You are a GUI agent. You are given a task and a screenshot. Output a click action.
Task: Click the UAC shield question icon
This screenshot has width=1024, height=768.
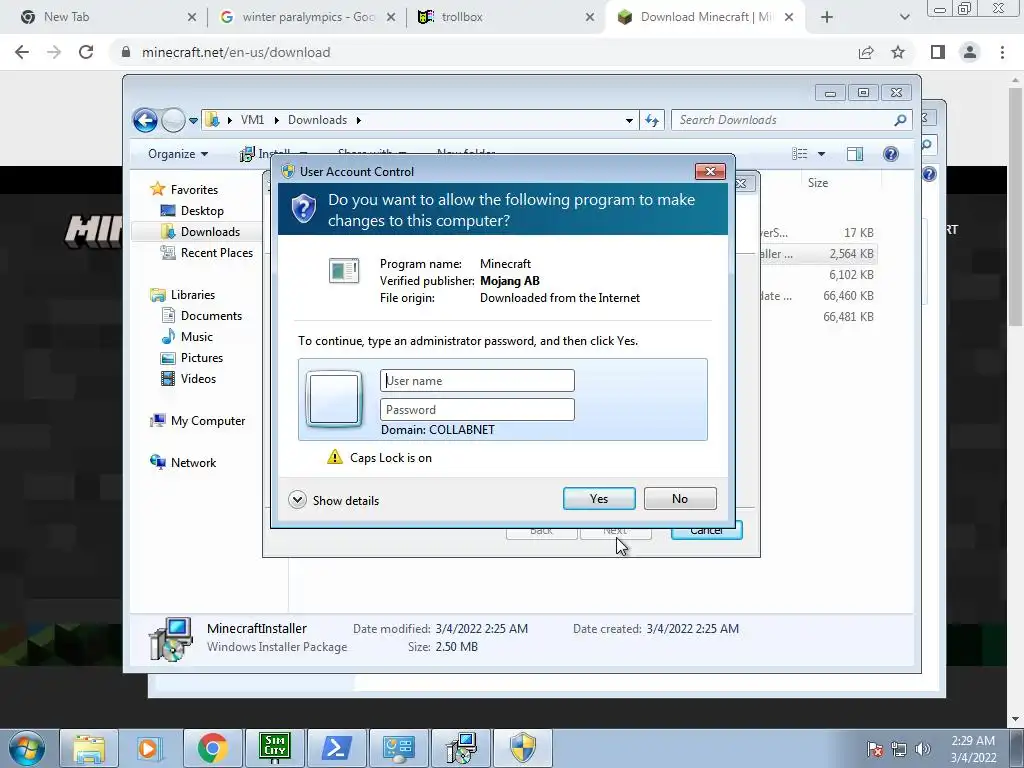304,210
